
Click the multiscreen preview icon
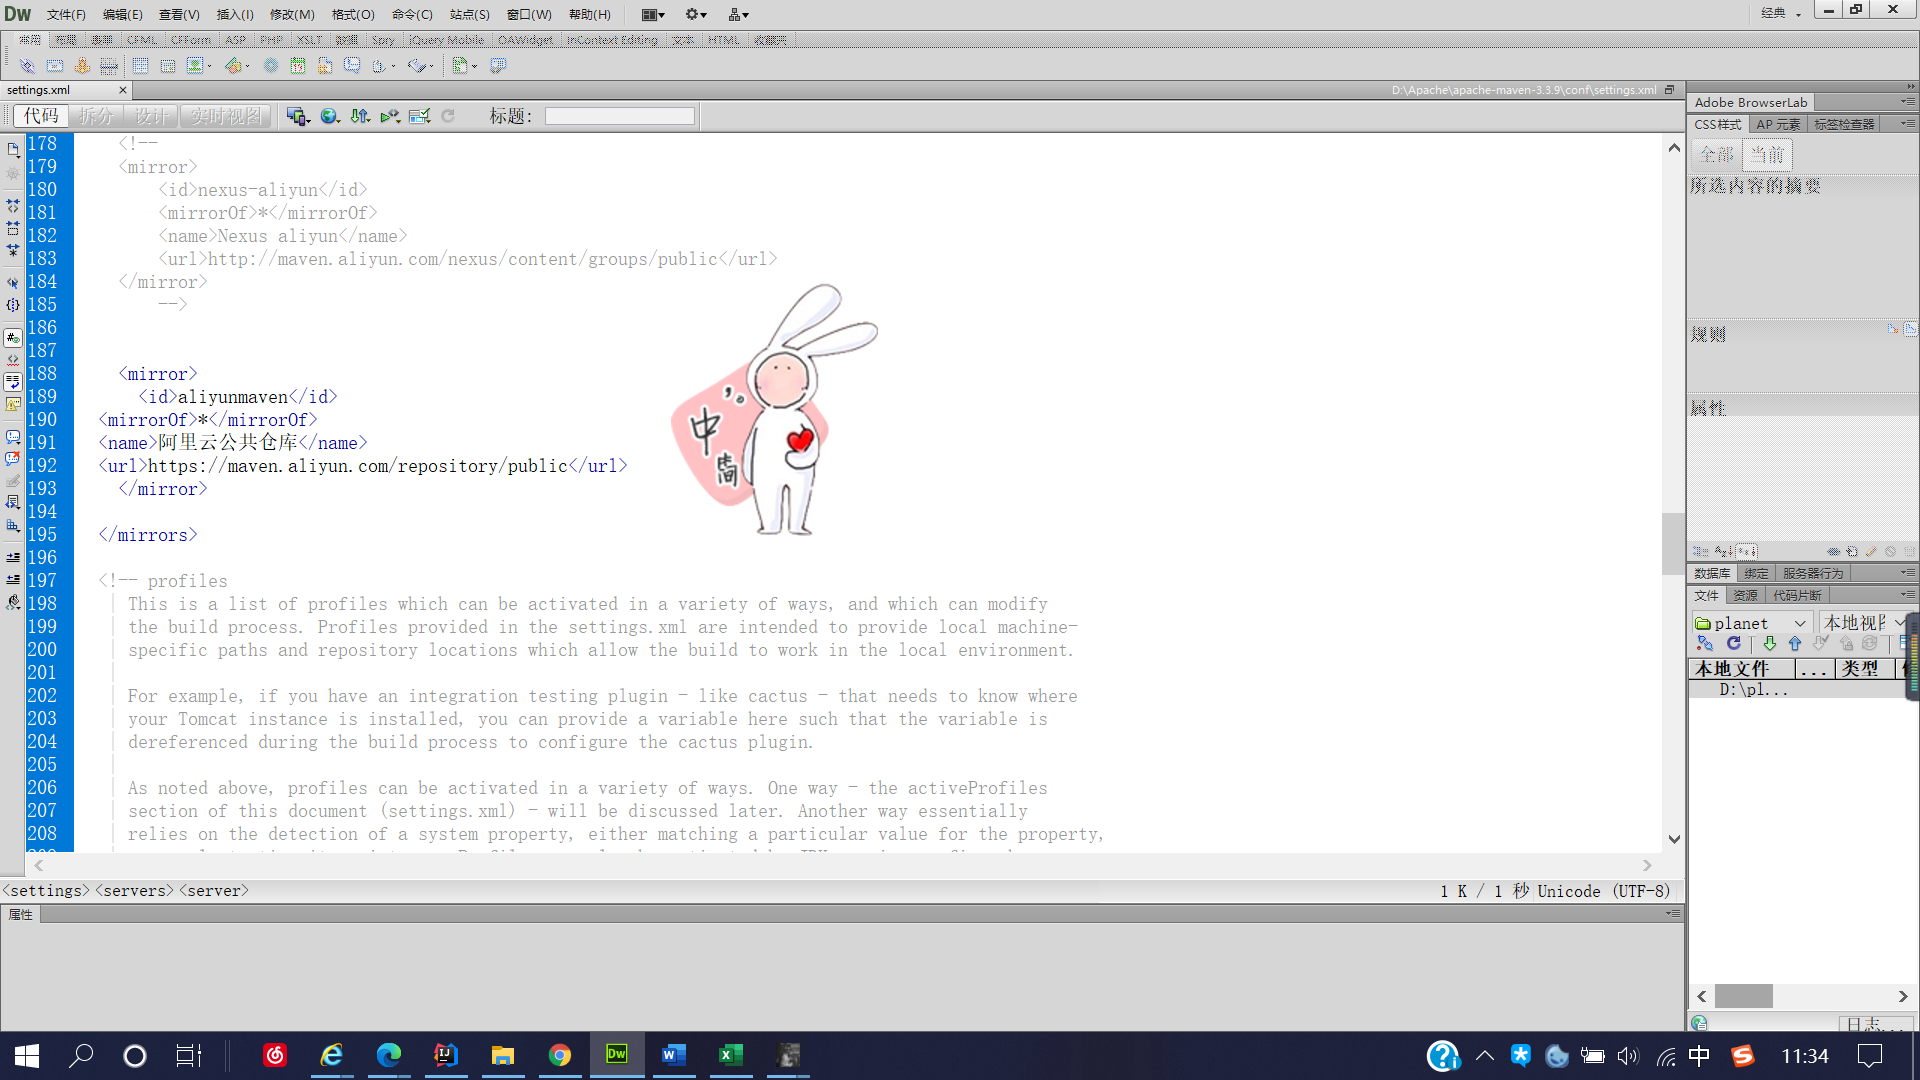pos(298,116)
